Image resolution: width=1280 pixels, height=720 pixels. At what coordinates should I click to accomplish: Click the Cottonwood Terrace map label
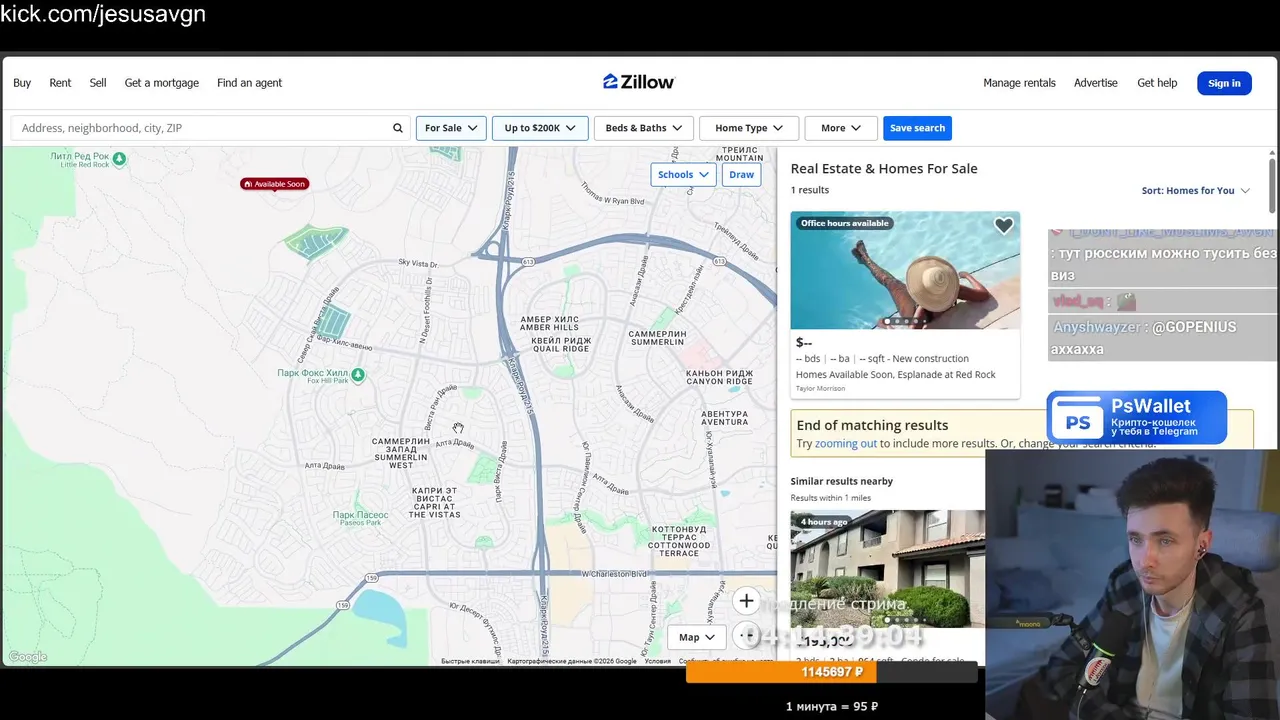click(679, 541)
